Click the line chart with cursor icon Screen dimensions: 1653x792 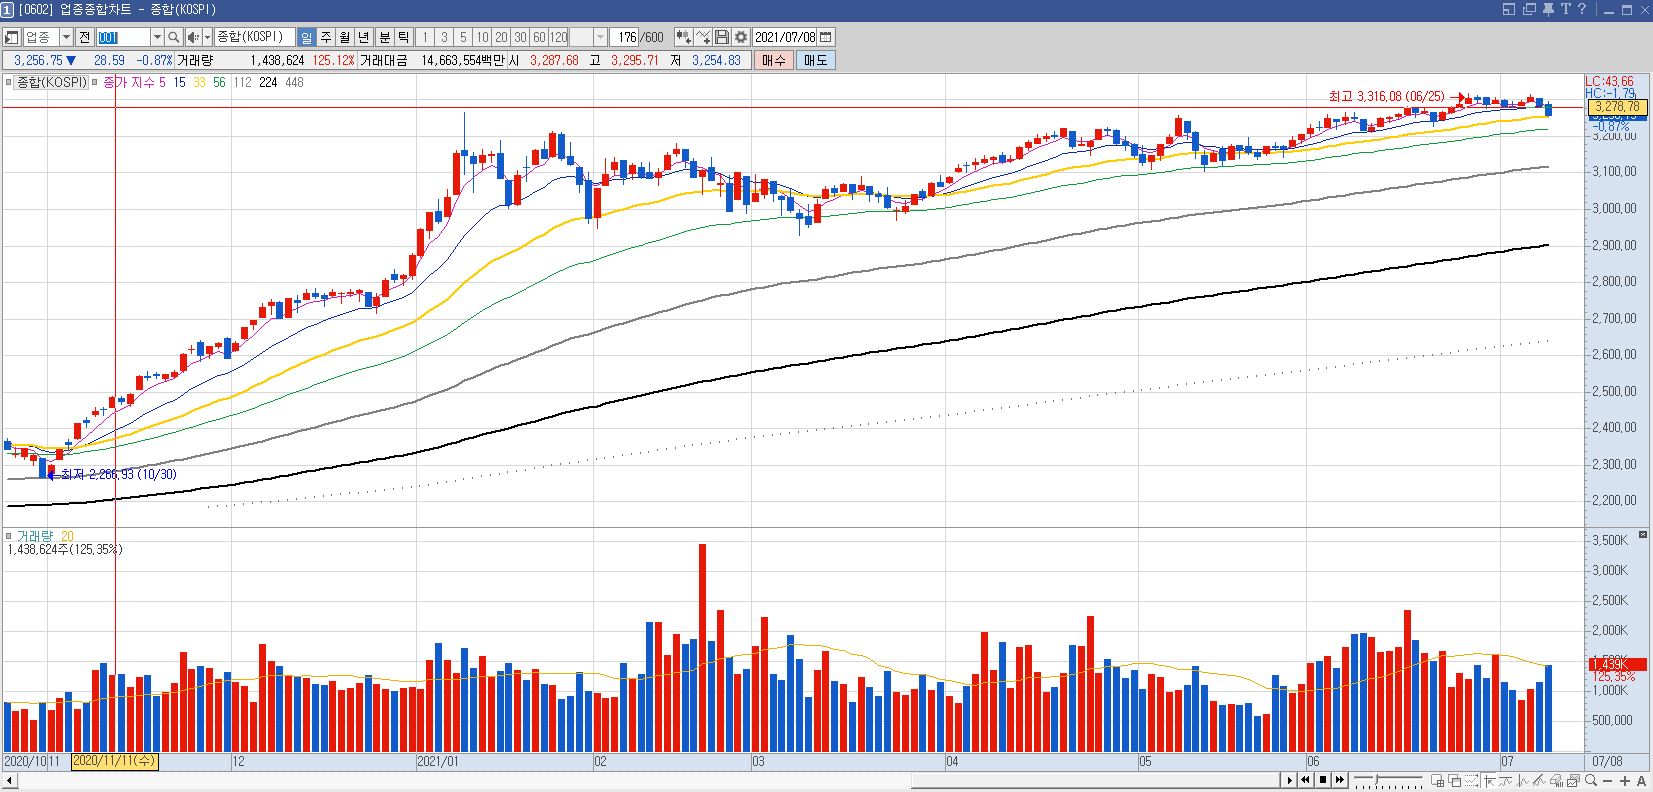pyautogui.click(x=703, y=37)
